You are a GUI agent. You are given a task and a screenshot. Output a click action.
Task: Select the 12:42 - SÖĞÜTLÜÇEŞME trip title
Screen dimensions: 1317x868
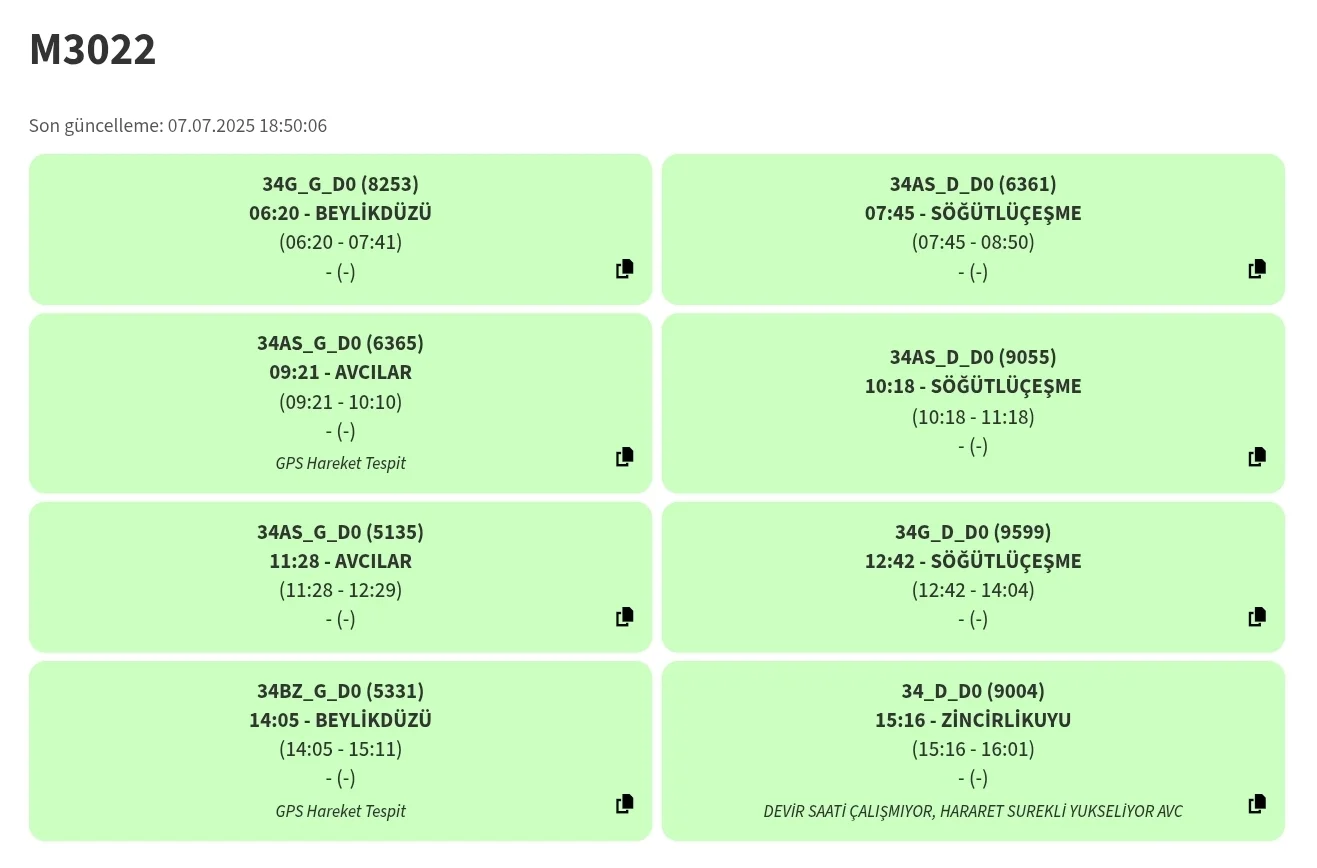click(973, 561)
